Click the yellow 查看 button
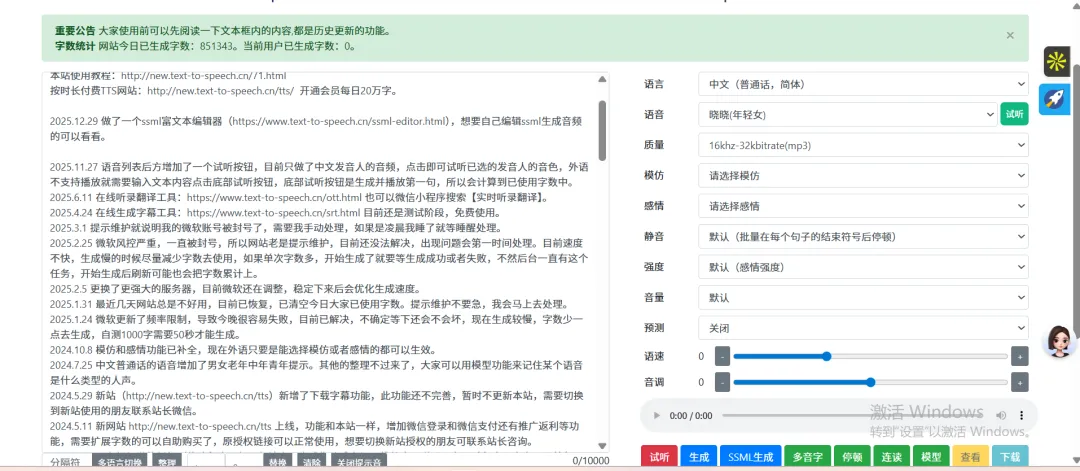The image size is (1080, 471). click(x=970, y=457)
